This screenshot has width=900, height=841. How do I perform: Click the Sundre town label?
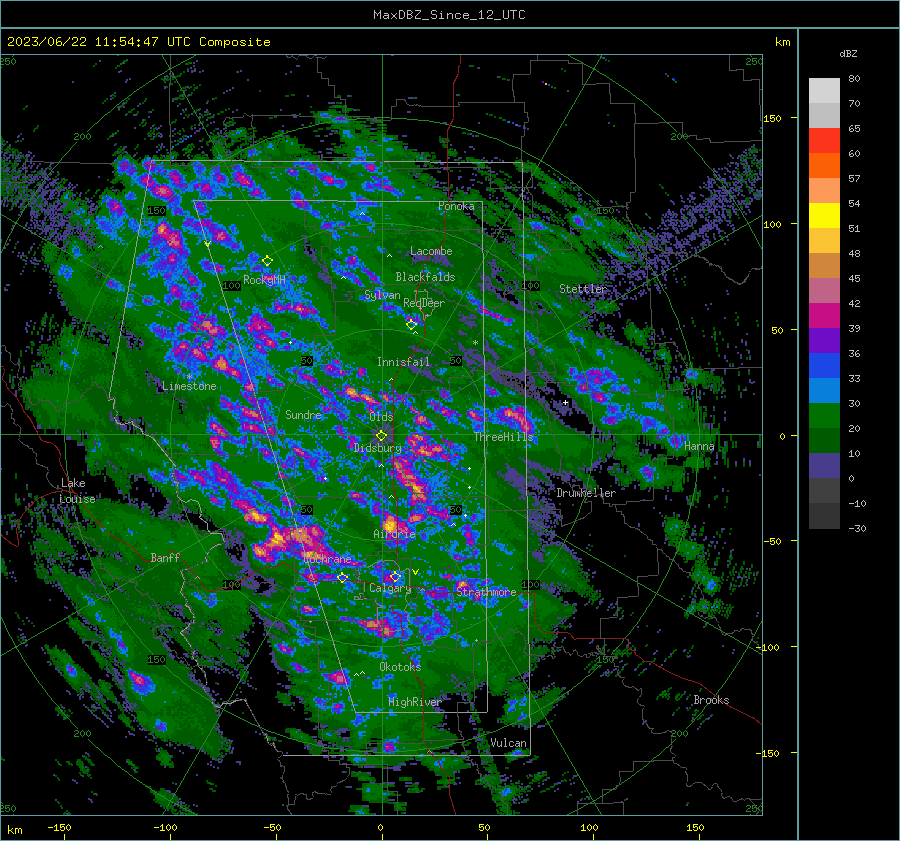303,414
